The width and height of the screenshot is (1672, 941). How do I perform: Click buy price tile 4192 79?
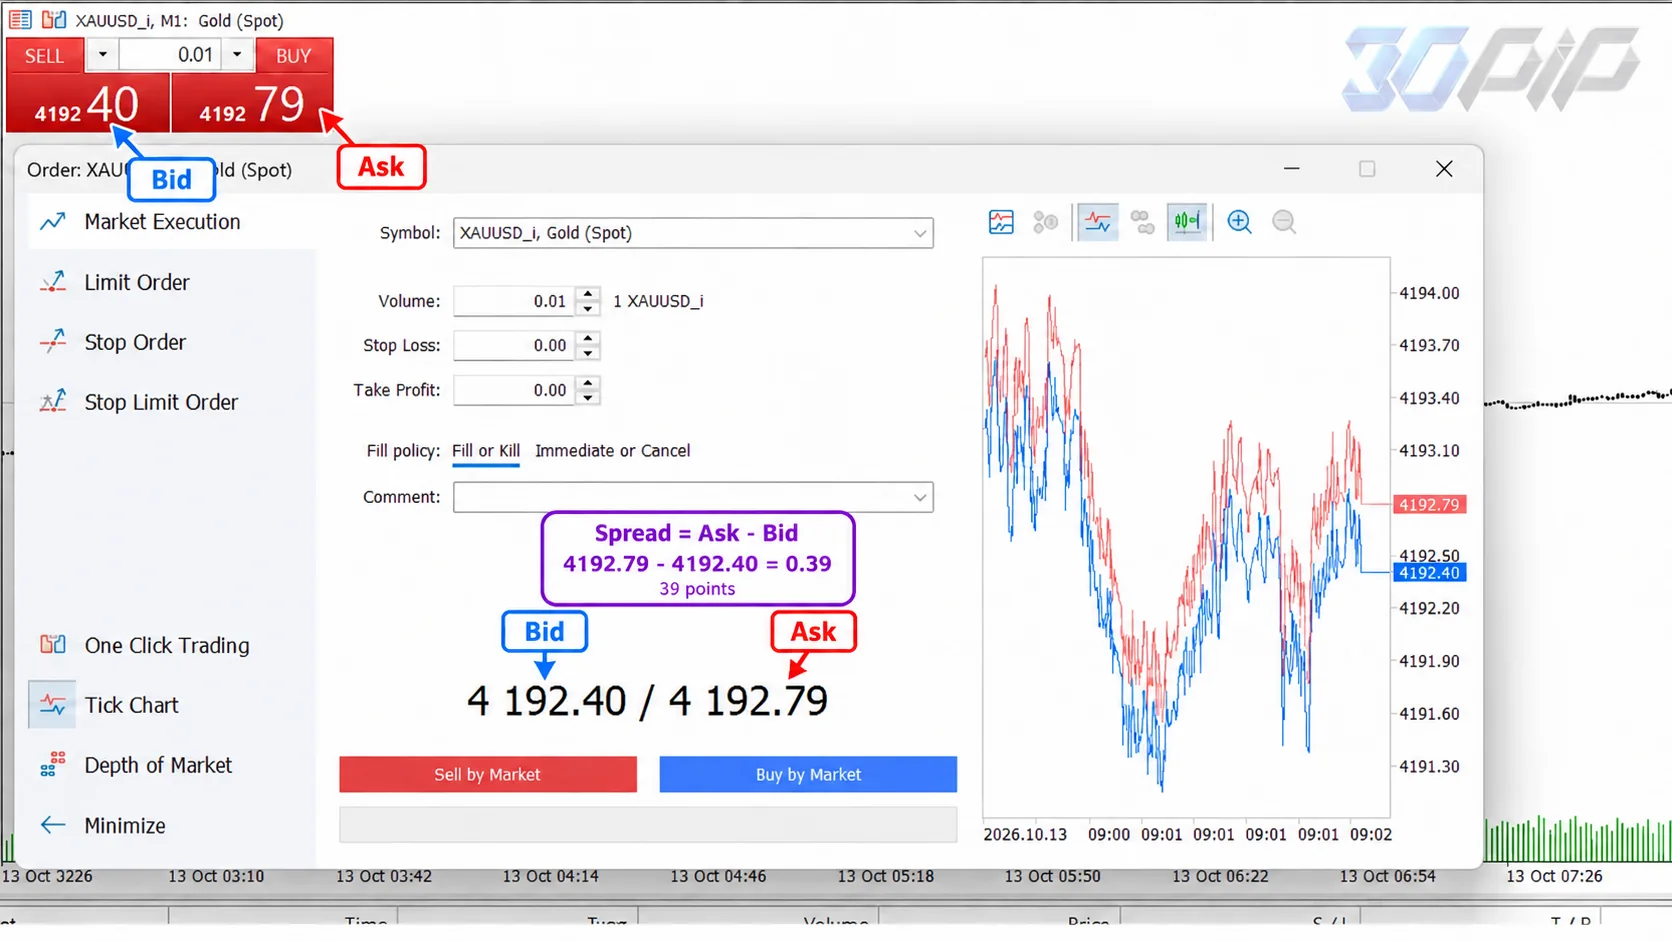[x=252, y=102]
